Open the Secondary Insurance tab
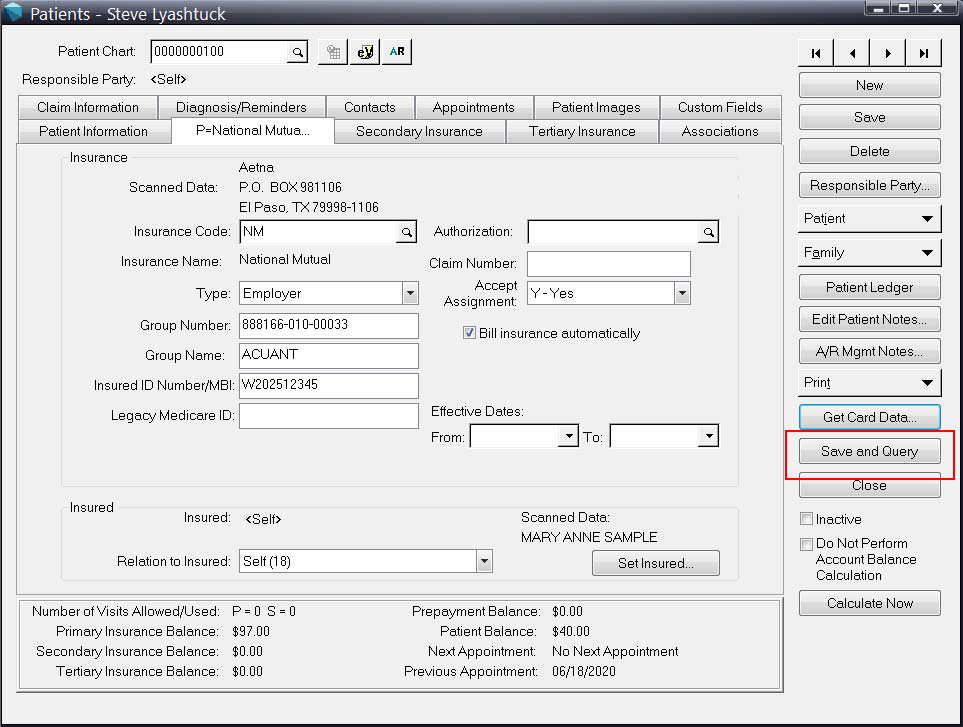Image resolution: width=963 pixels, height=727 pixels. 419,131
